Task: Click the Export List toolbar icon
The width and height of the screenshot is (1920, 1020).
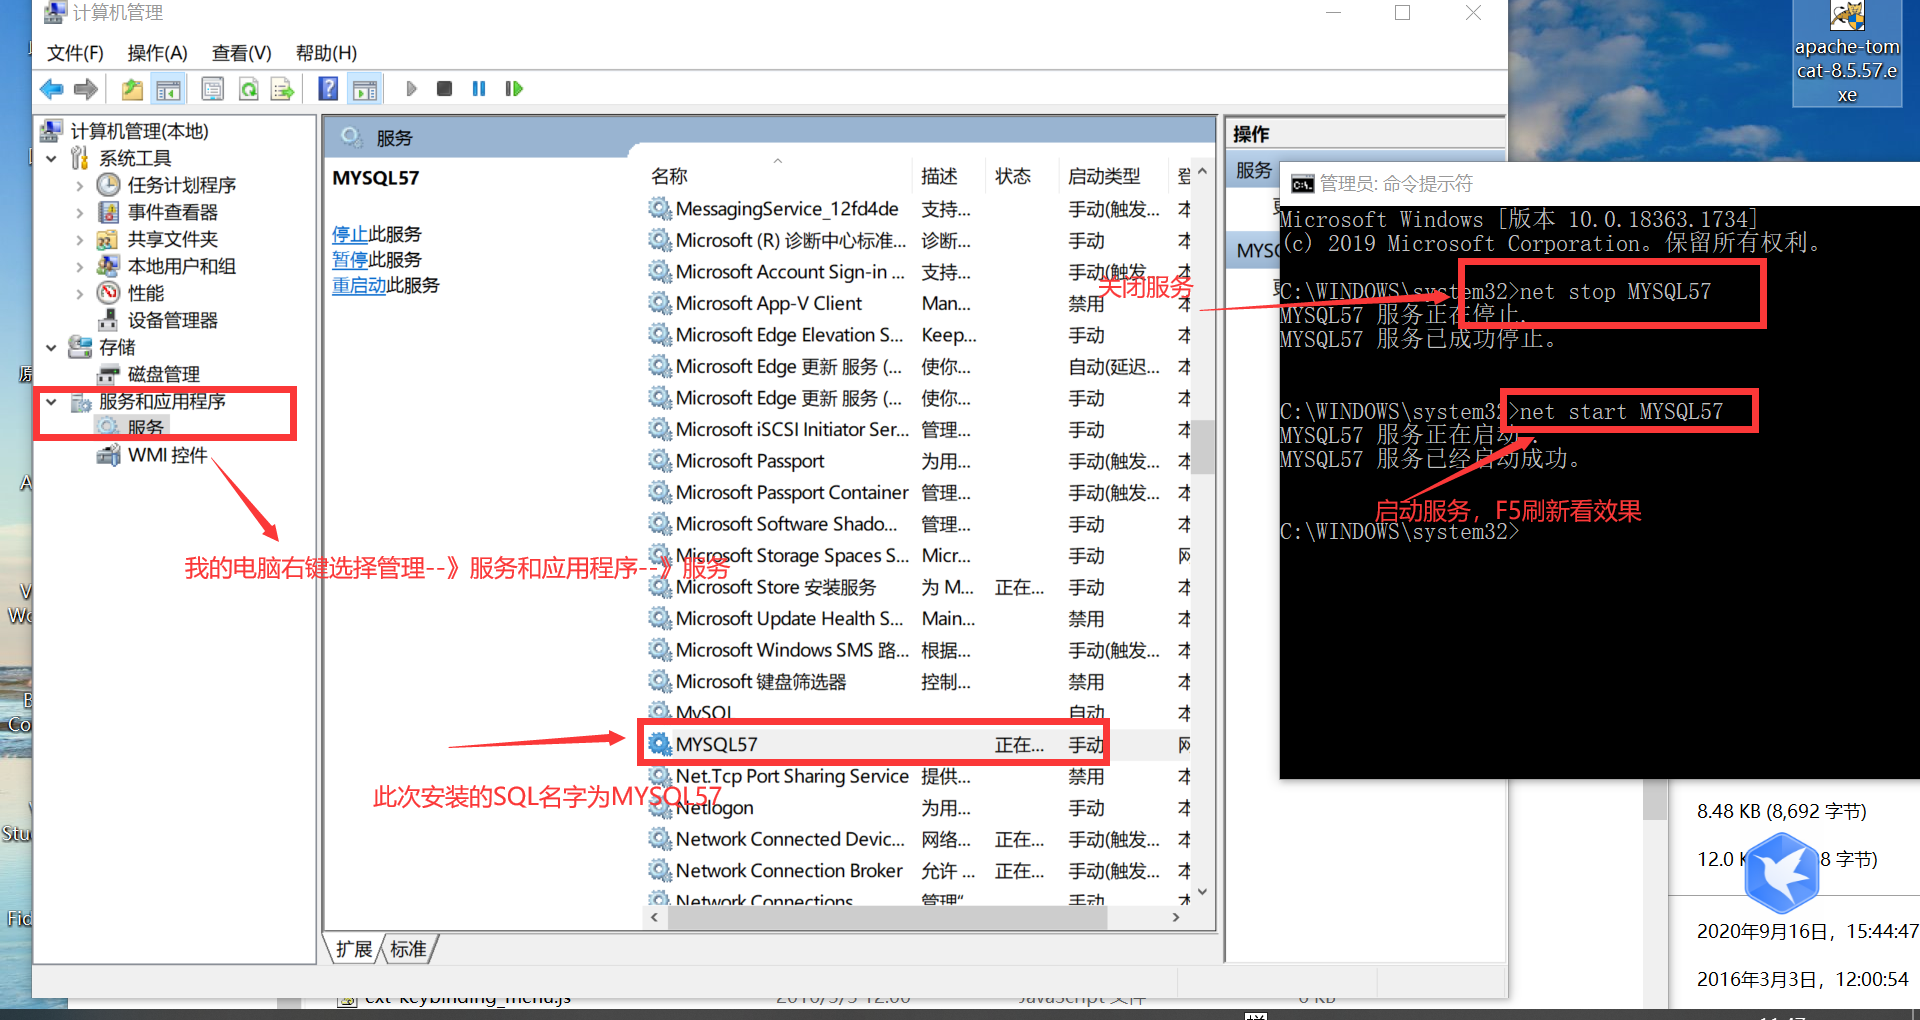Action: click(x=283, y=89)
